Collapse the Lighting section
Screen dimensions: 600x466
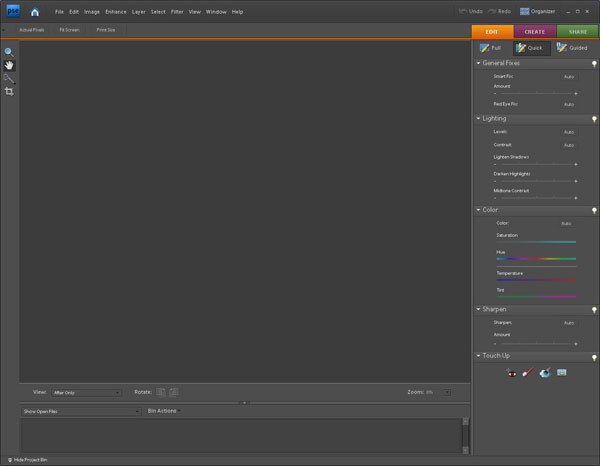pos(478,119)
